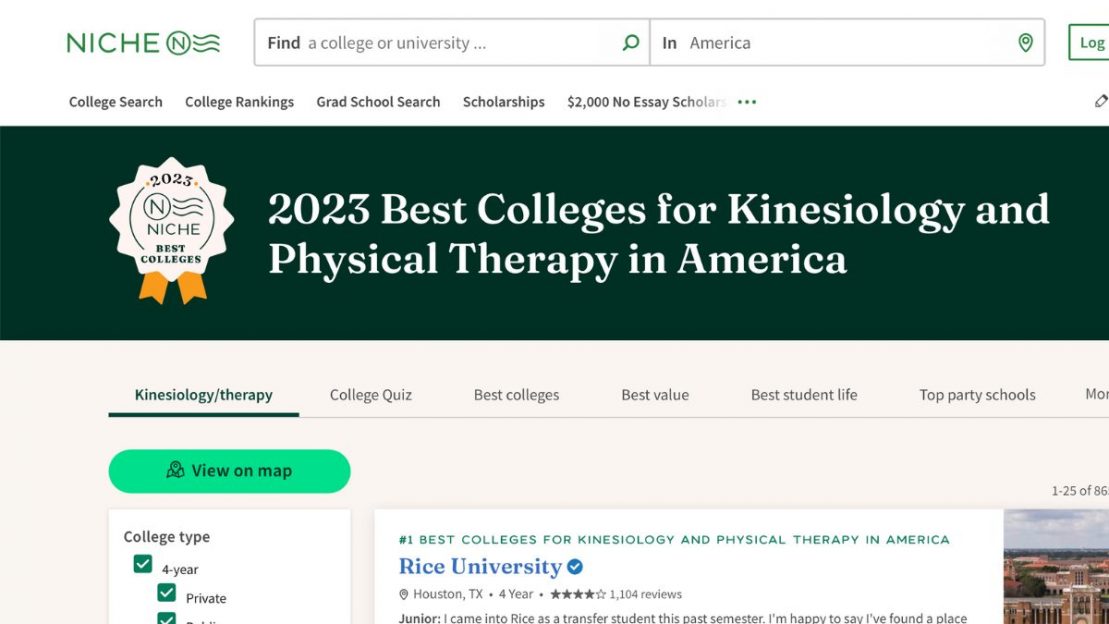Viewport: 1109px width, 624px height.
Task: Go to Scholarships in the navigation bar
Action: [x=504, y=102]
